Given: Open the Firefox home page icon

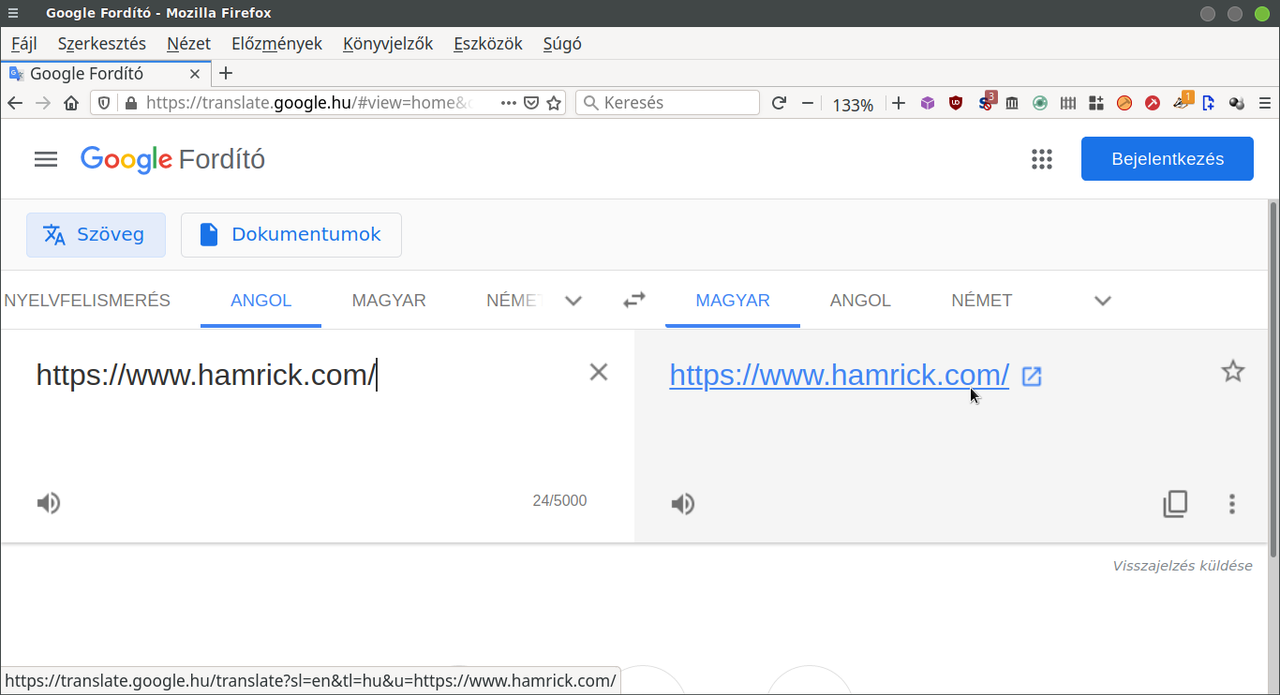Looking at the screenshot, I should click(71, 103).
